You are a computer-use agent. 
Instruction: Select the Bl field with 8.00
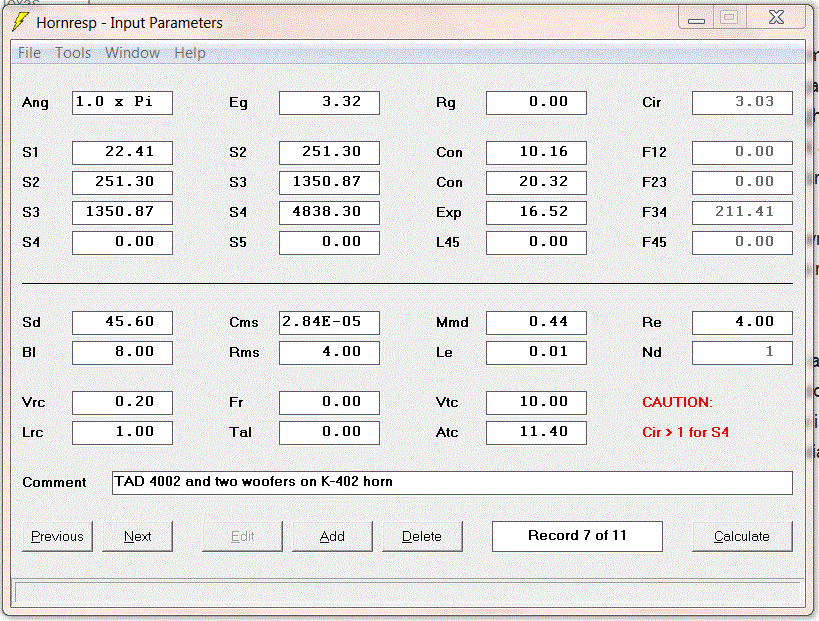coord(122,353)
